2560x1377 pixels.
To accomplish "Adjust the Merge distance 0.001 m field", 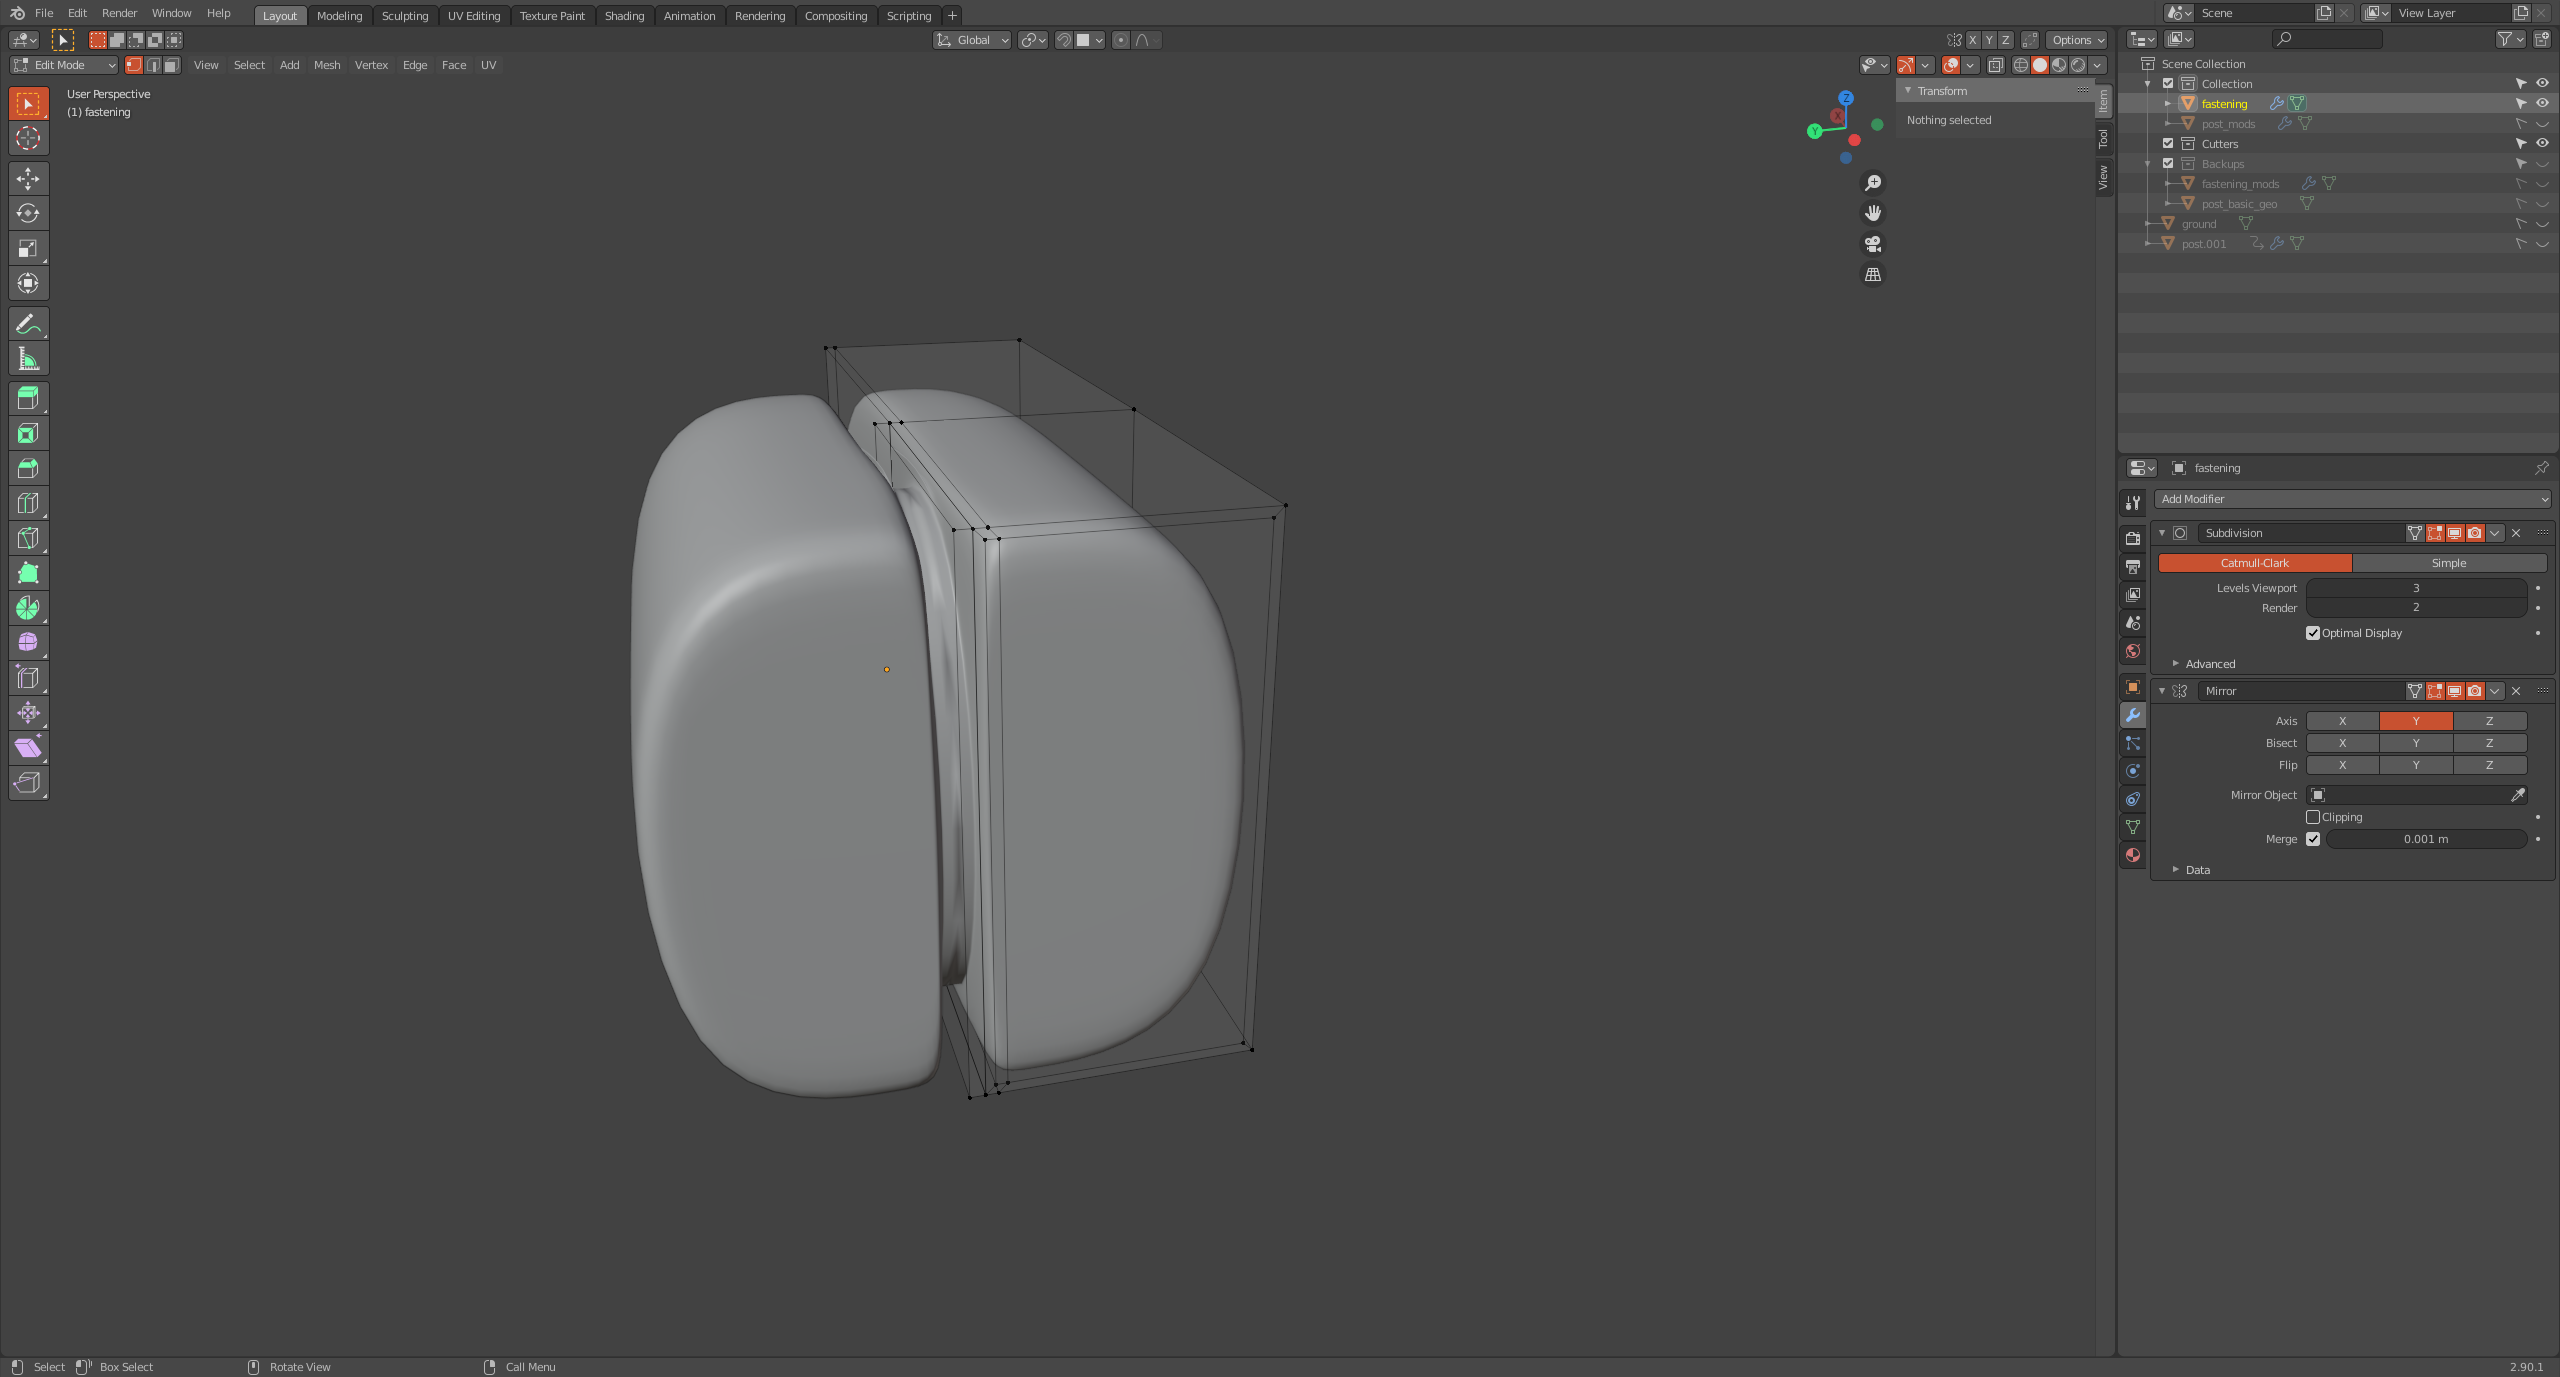I will pos(2426,839).
